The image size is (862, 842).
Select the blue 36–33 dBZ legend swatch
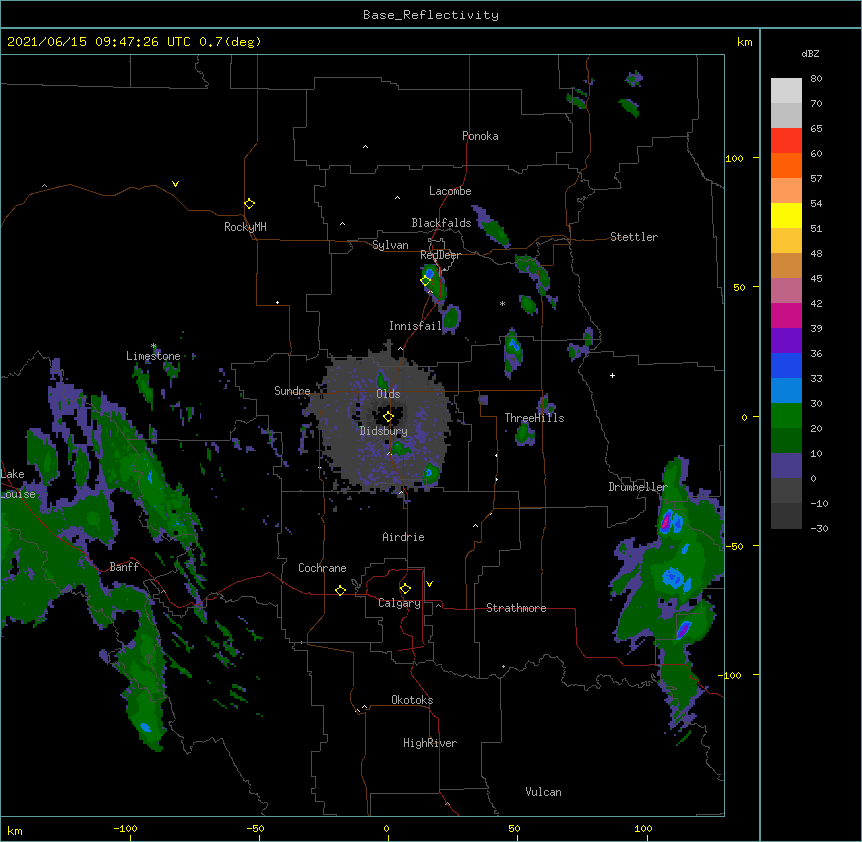coord(786,365)
